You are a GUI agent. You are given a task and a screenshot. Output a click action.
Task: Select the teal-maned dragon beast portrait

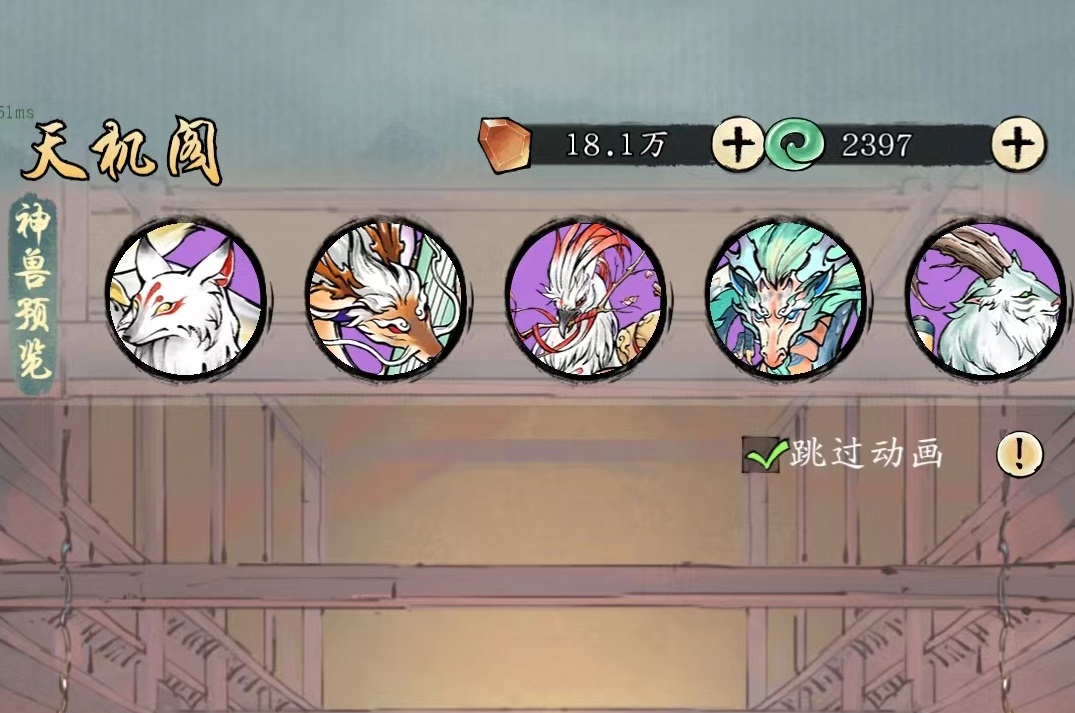785,299
